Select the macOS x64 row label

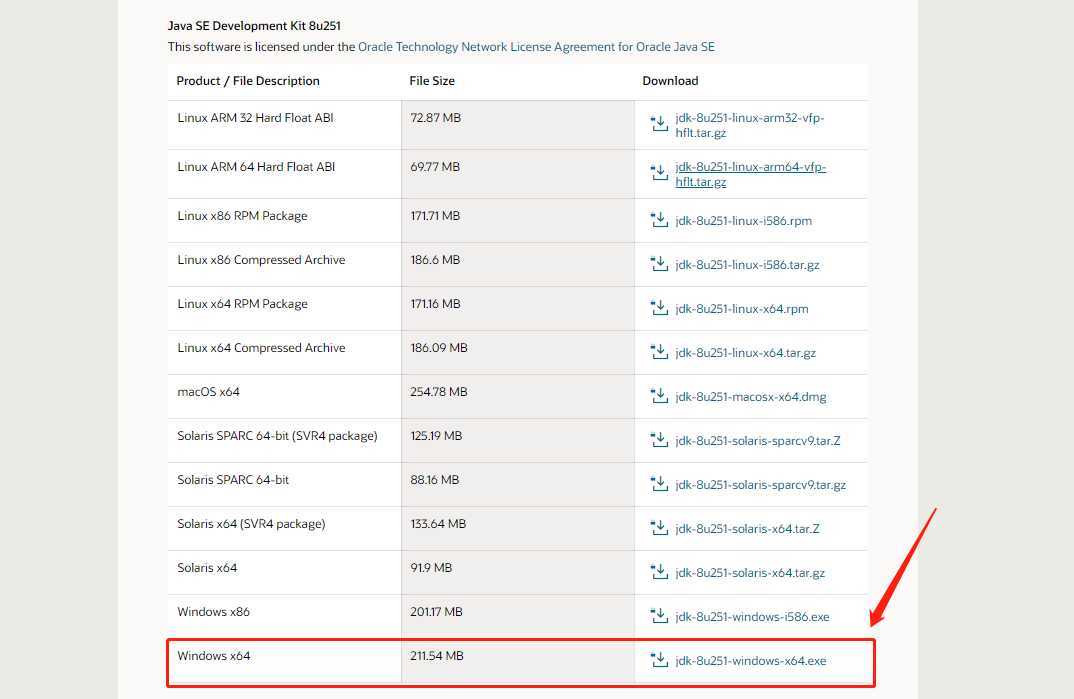coord(208,392)
